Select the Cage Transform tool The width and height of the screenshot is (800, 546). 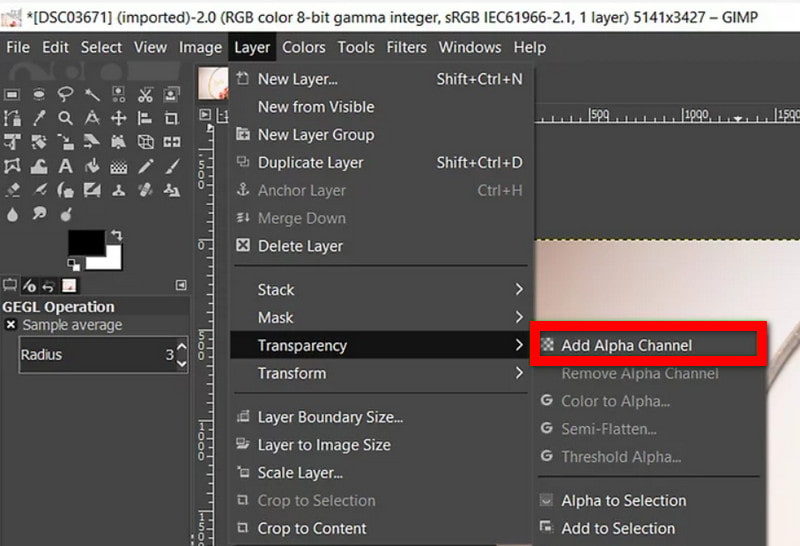[12, 166]
